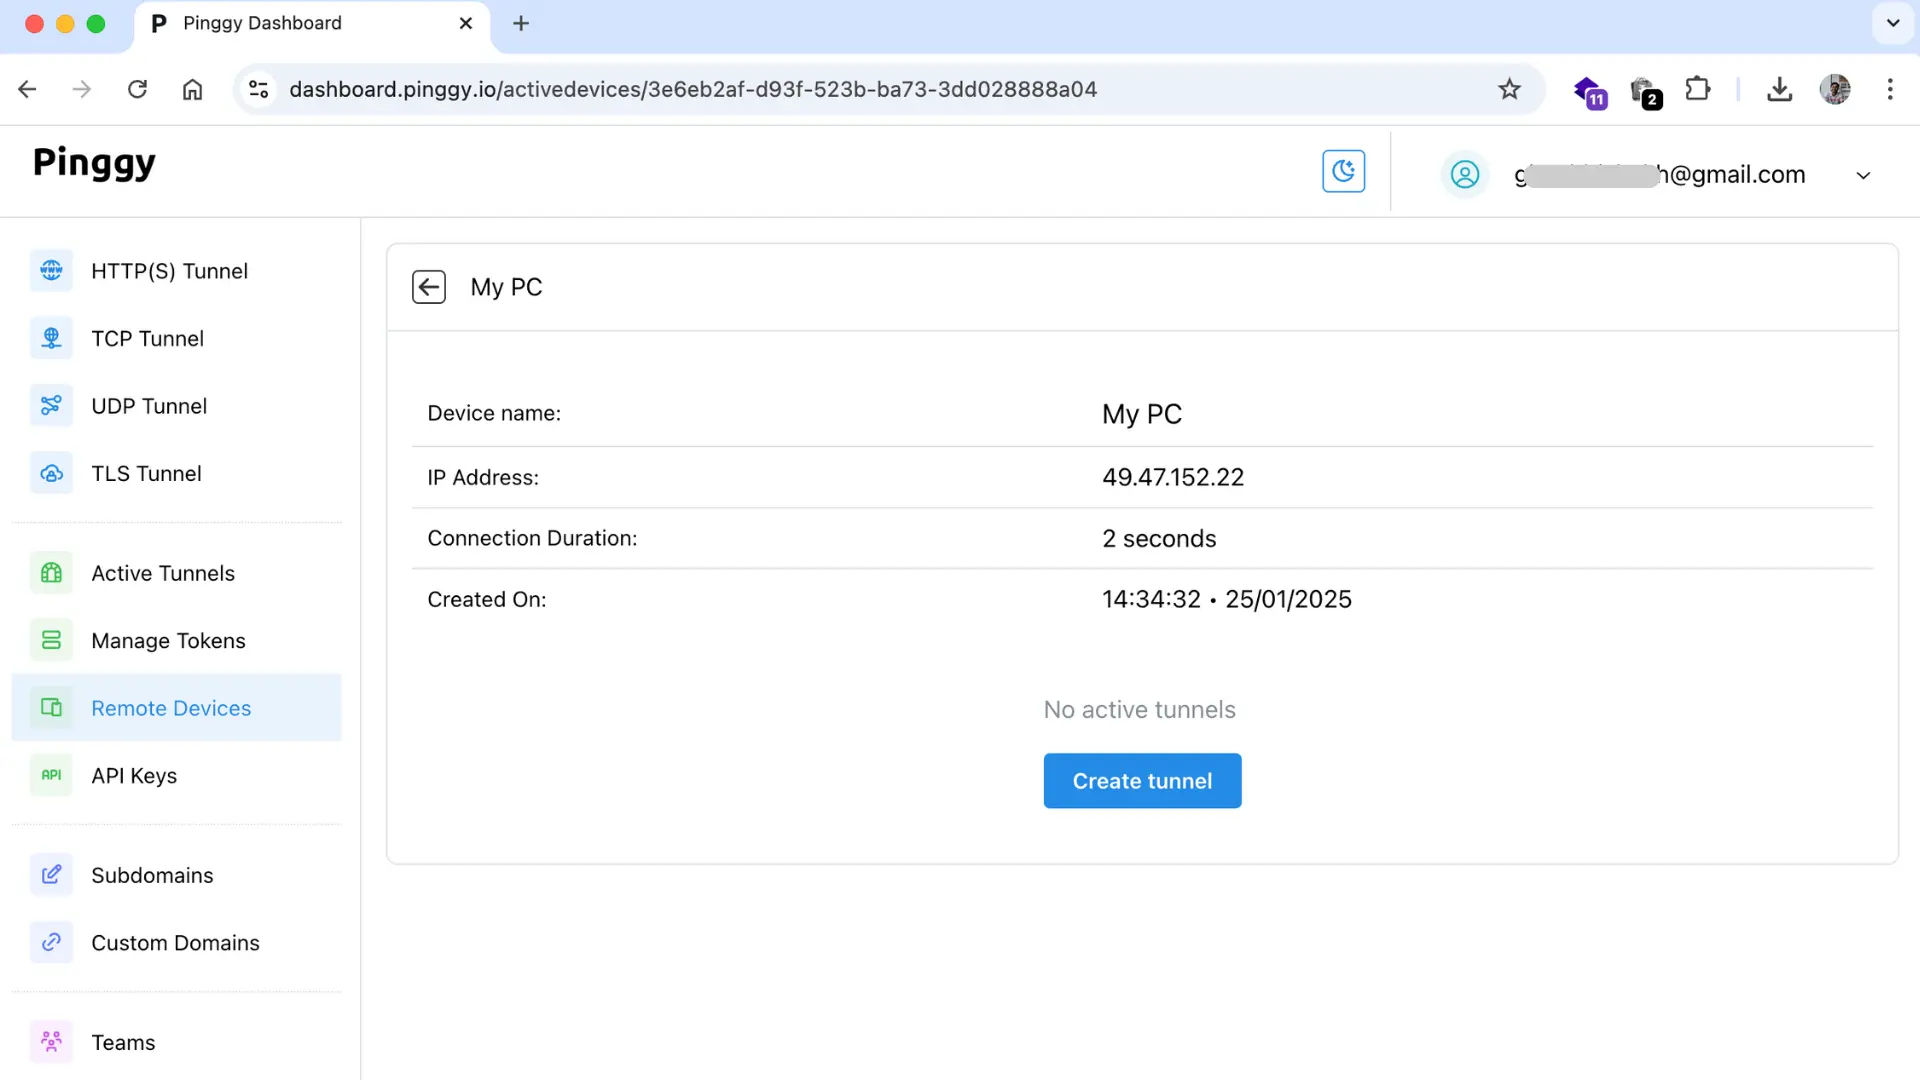Click the No active tunnels message
Viewport: 1920px width, 1080px height.
click(1140, 710)
